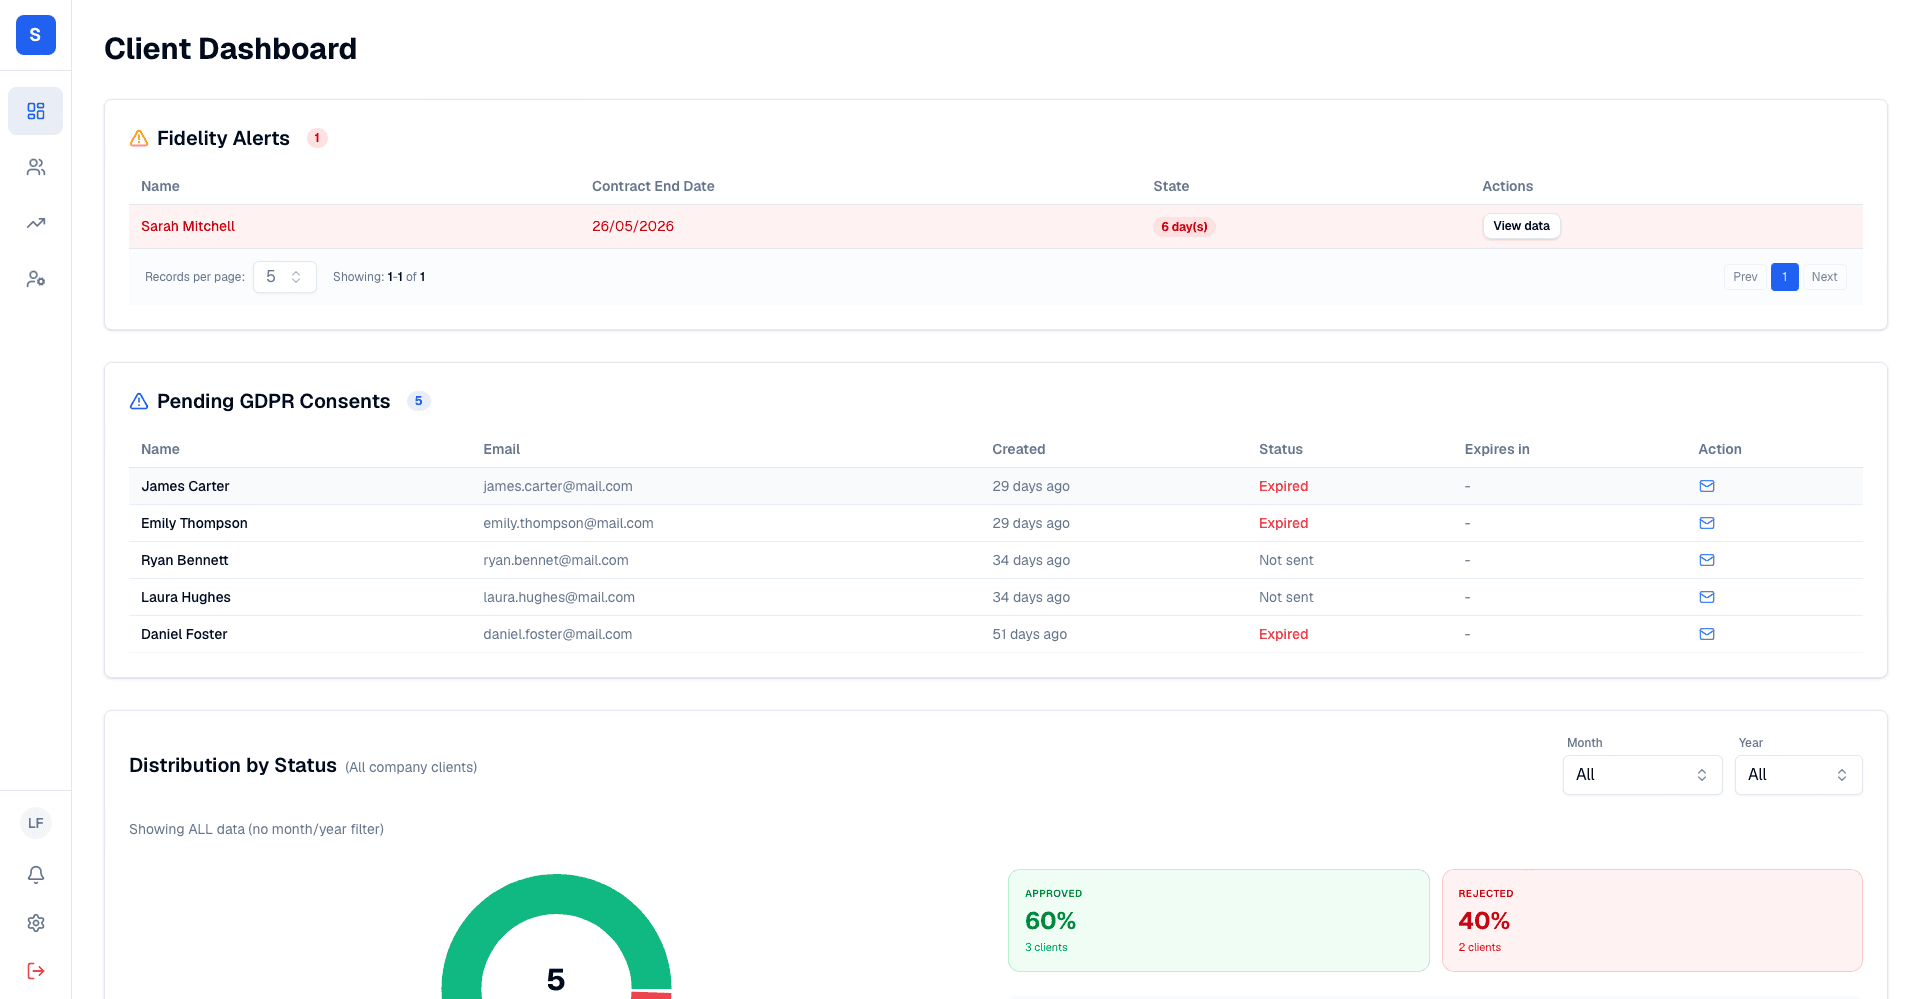
Task: Send consent email to Emily Thompson
Action: pyautogui.click(x=1707, y=523)
